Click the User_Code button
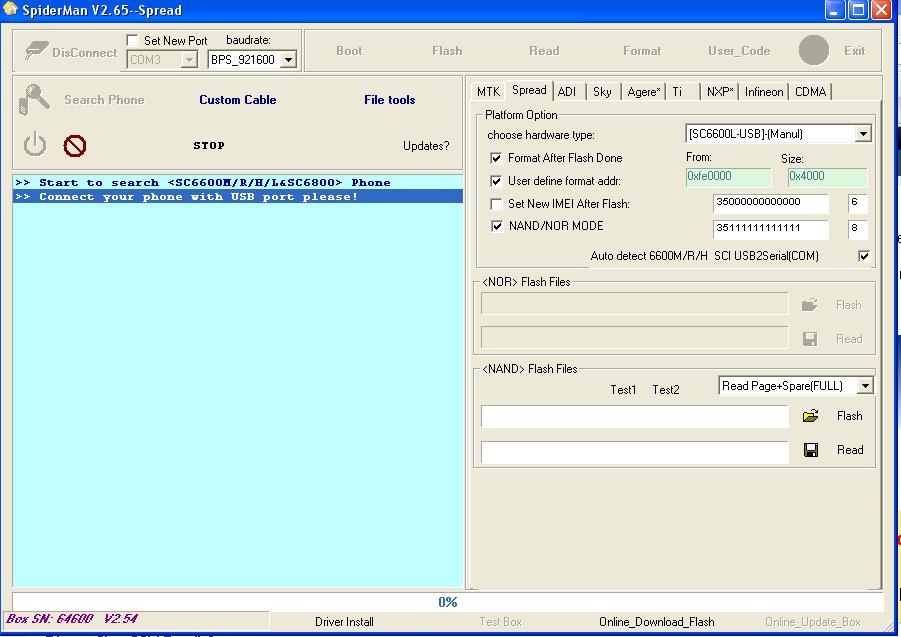The image size is (901, 637). click(x=739, y=51)
